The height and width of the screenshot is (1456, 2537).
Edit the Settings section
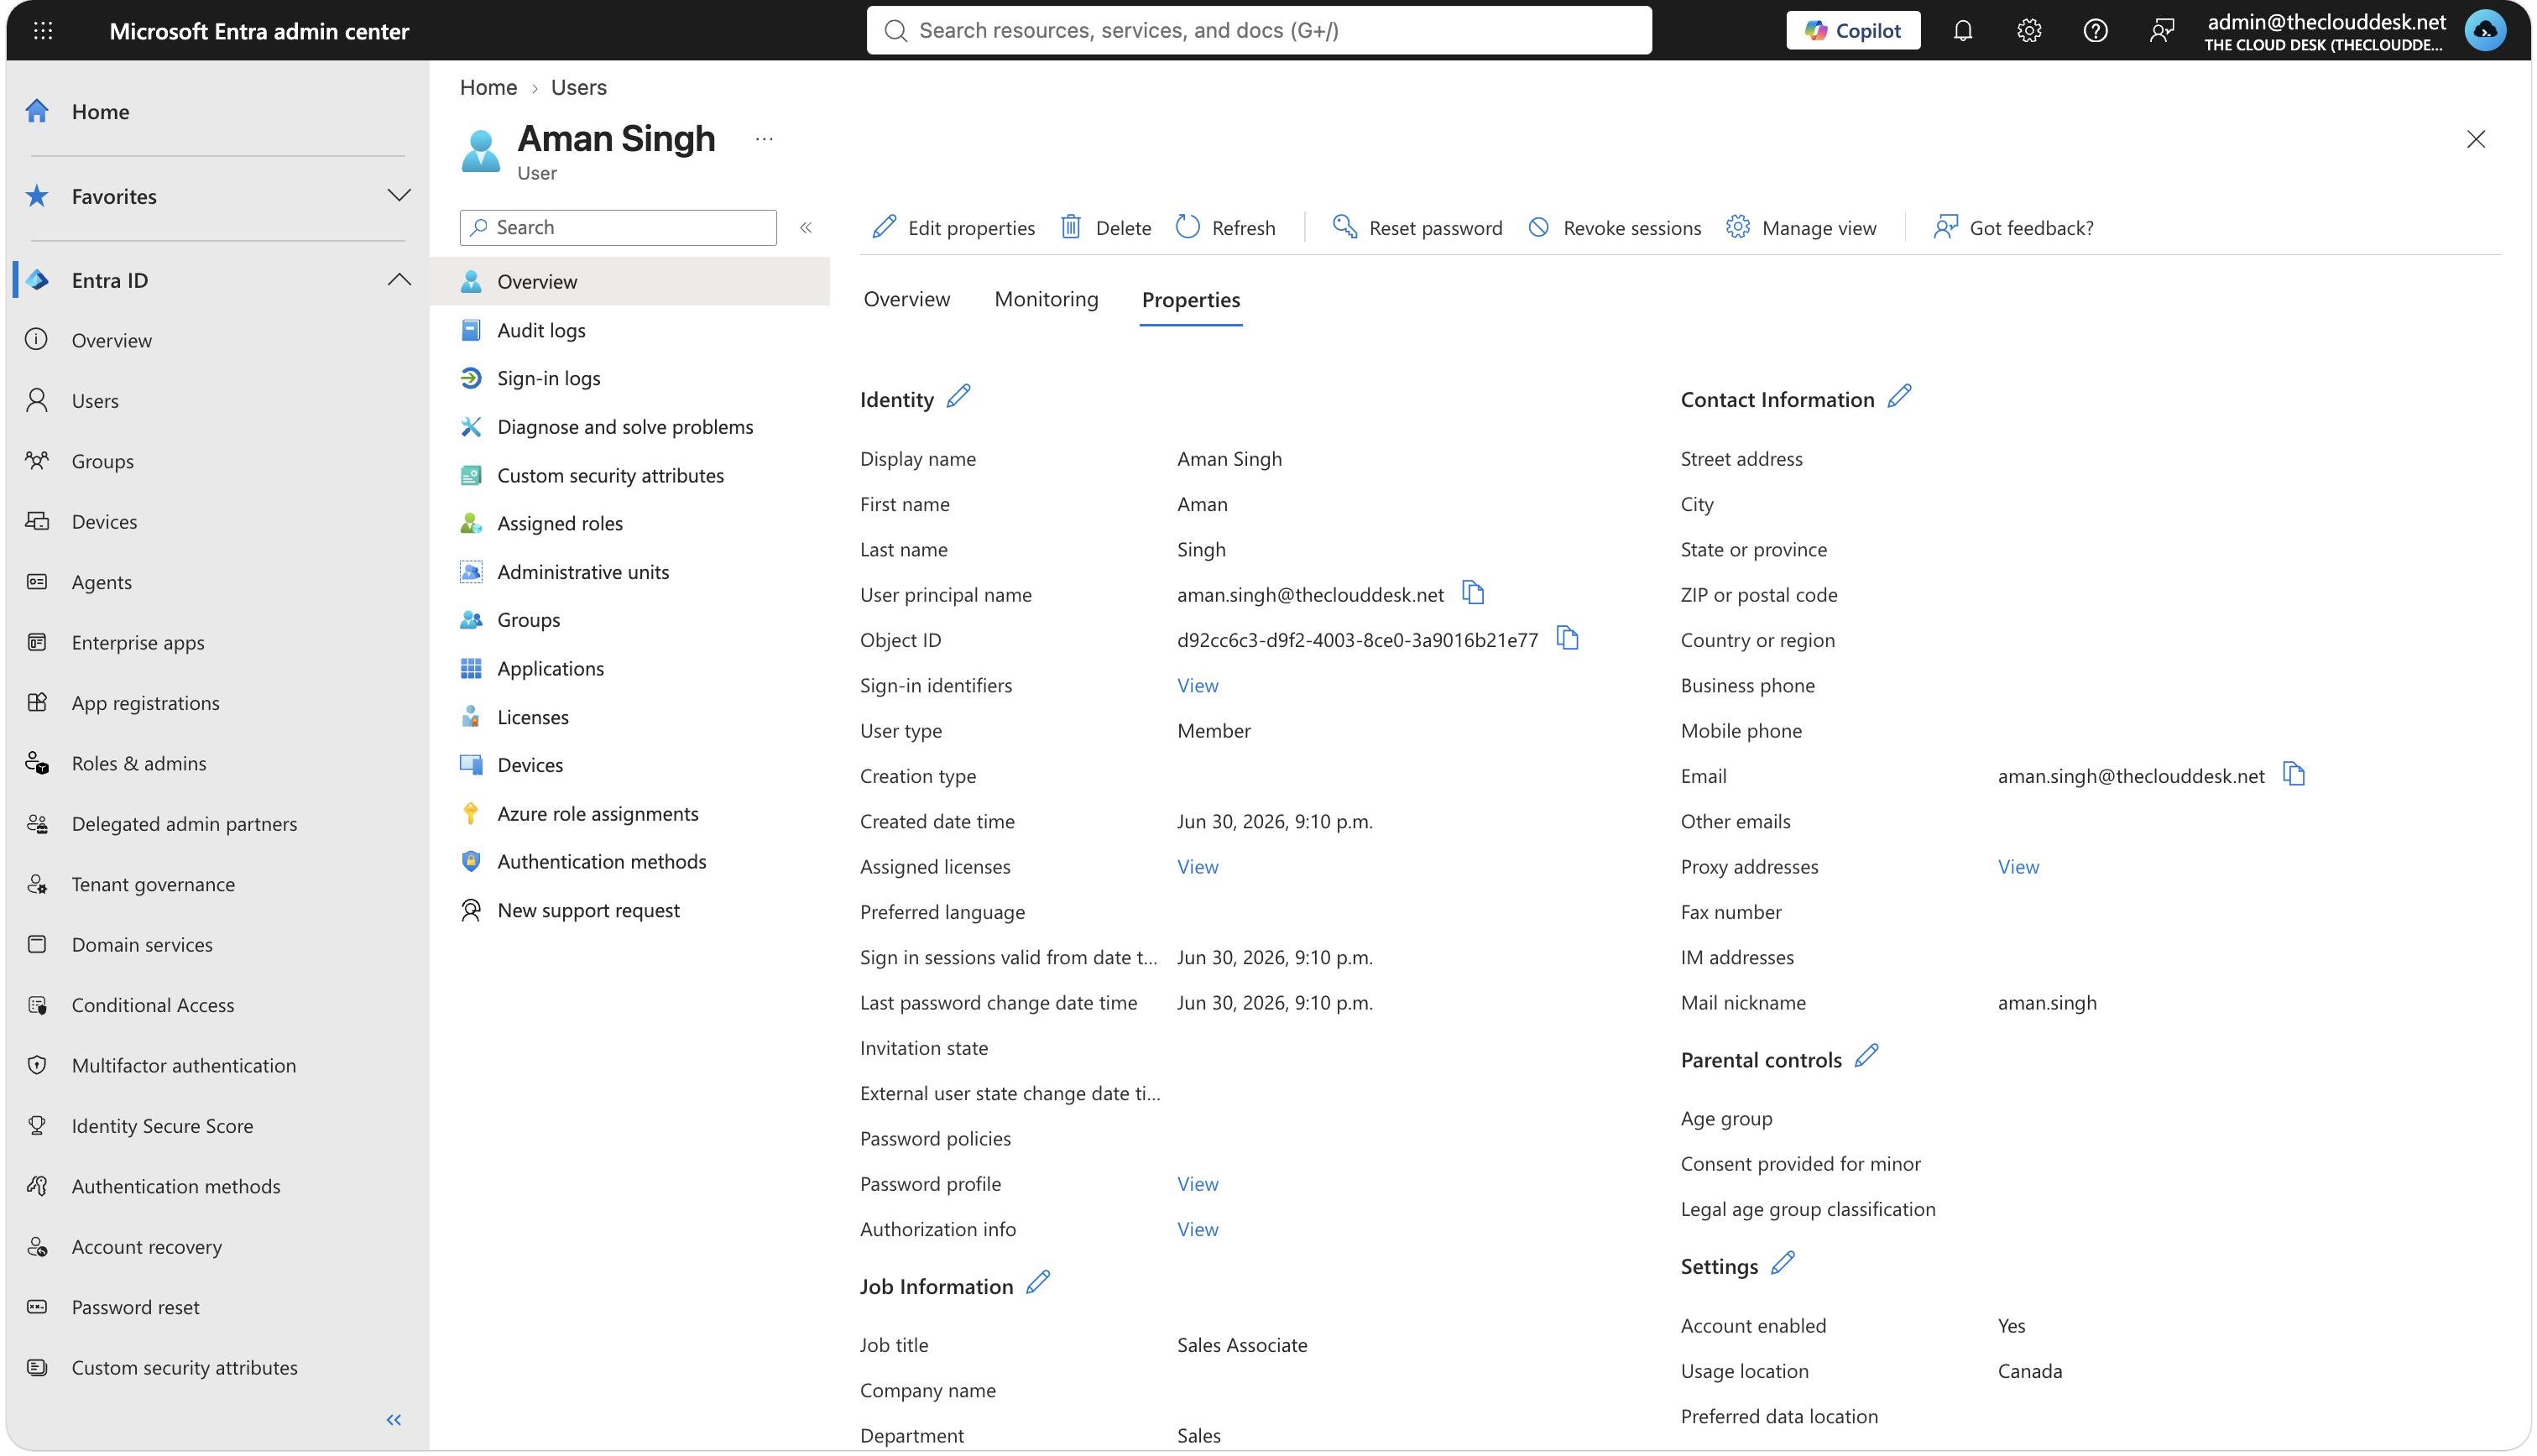(x=1783, y=1264)
